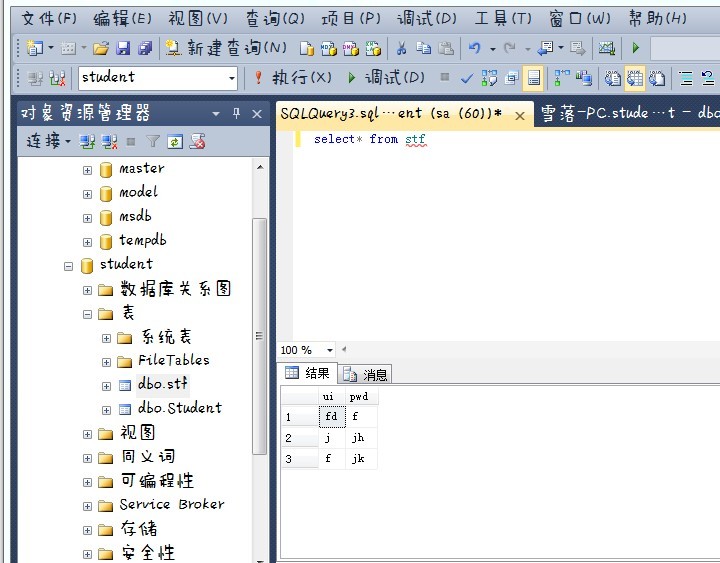
Task: Click the scroll up arrow in Object Explorer
Action: (260, 168)
